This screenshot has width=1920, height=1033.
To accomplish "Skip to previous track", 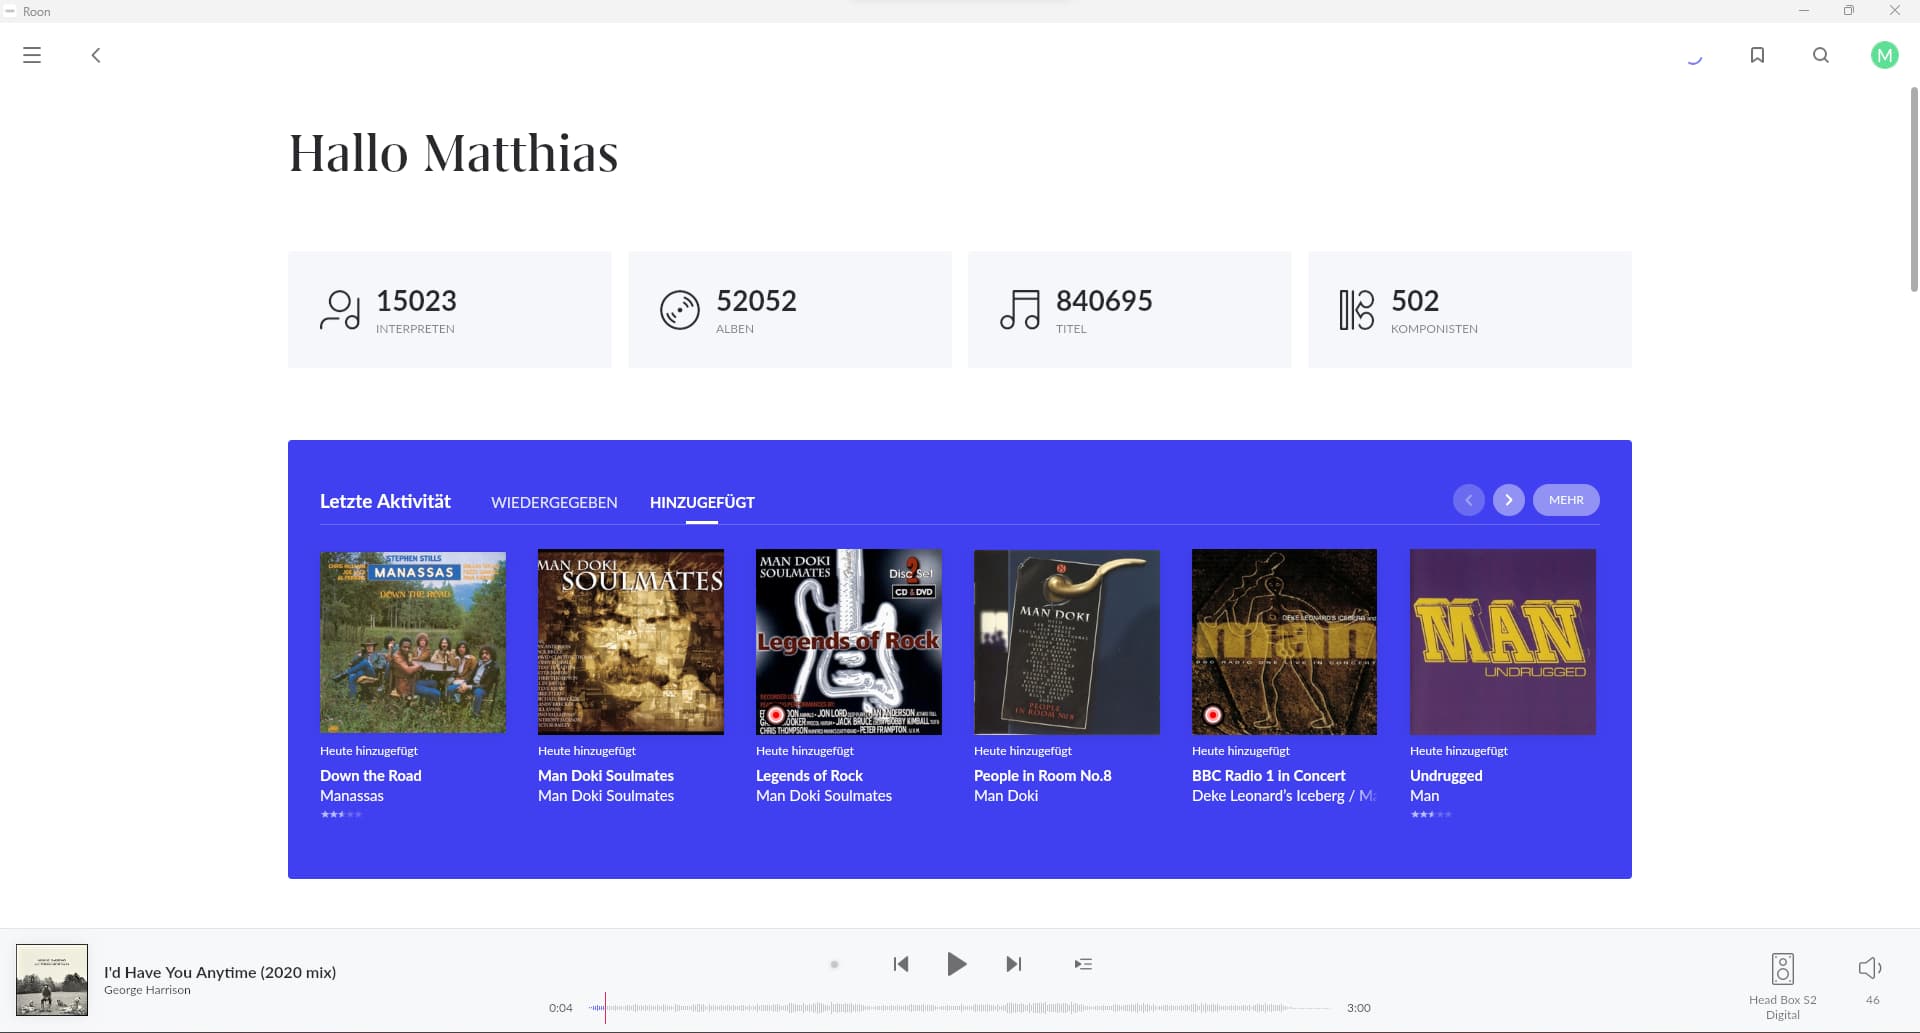I will (x=901, y=964).
